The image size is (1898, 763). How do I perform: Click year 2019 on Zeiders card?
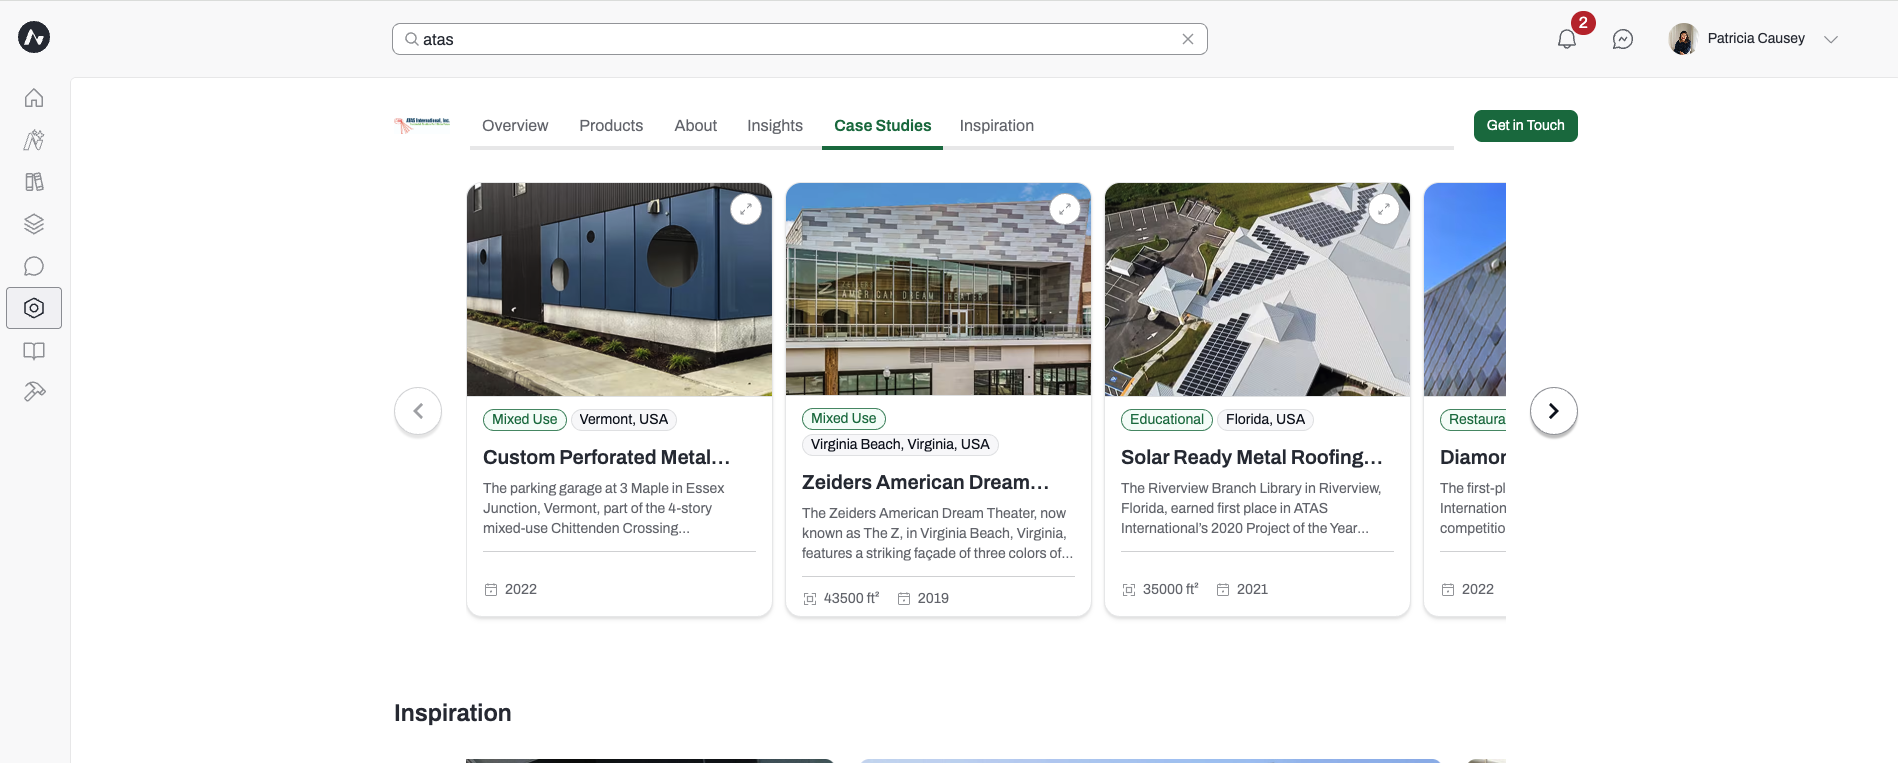pyautogui.click(x=933, y=598)
